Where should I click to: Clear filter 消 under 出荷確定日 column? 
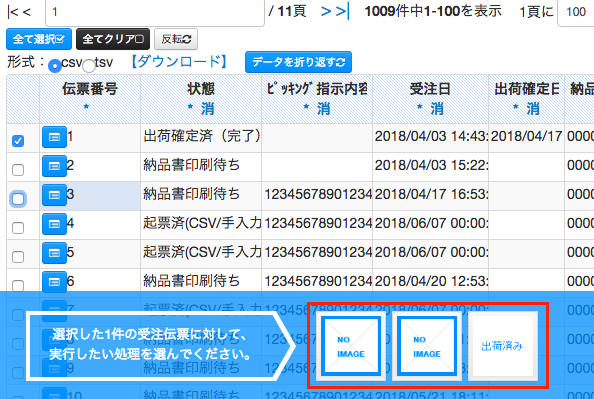tap(533, 109)
